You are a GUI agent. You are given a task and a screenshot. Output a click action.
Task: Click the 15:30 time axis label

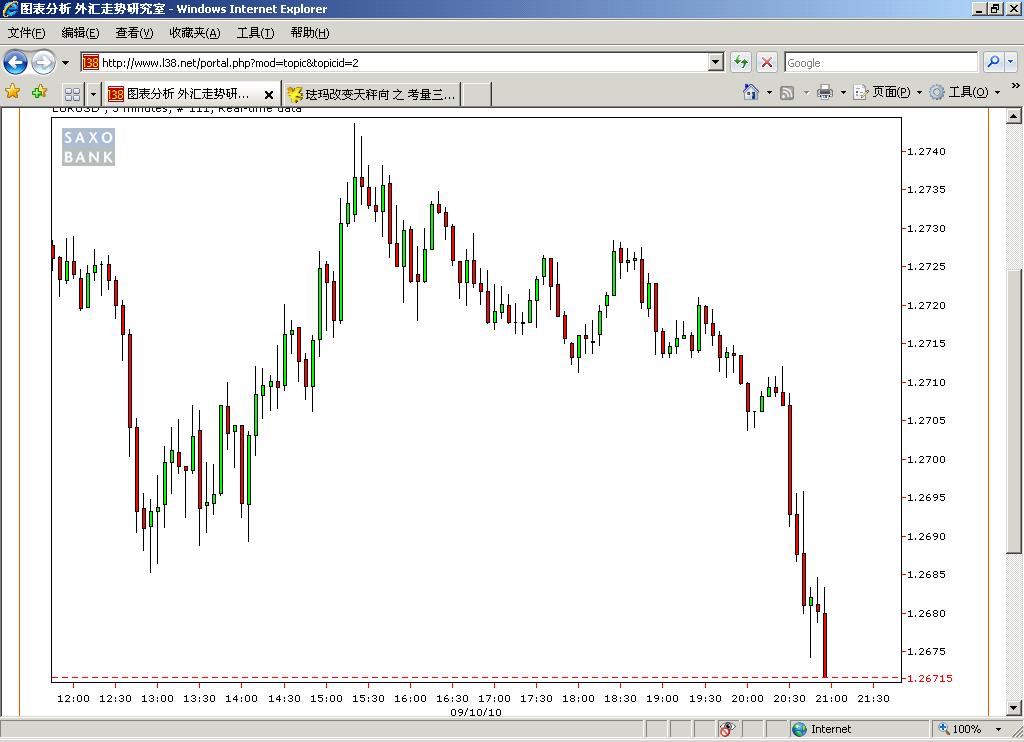pyautogui.click(x=368, y=698)
